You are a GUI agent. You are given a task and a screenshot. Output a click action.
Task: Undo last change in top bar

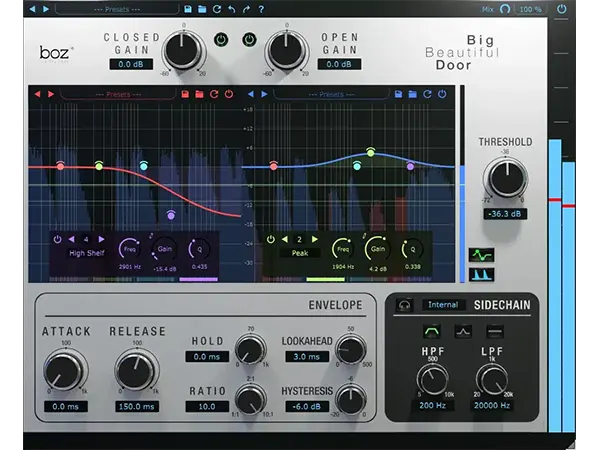click(x=232, y=9)
